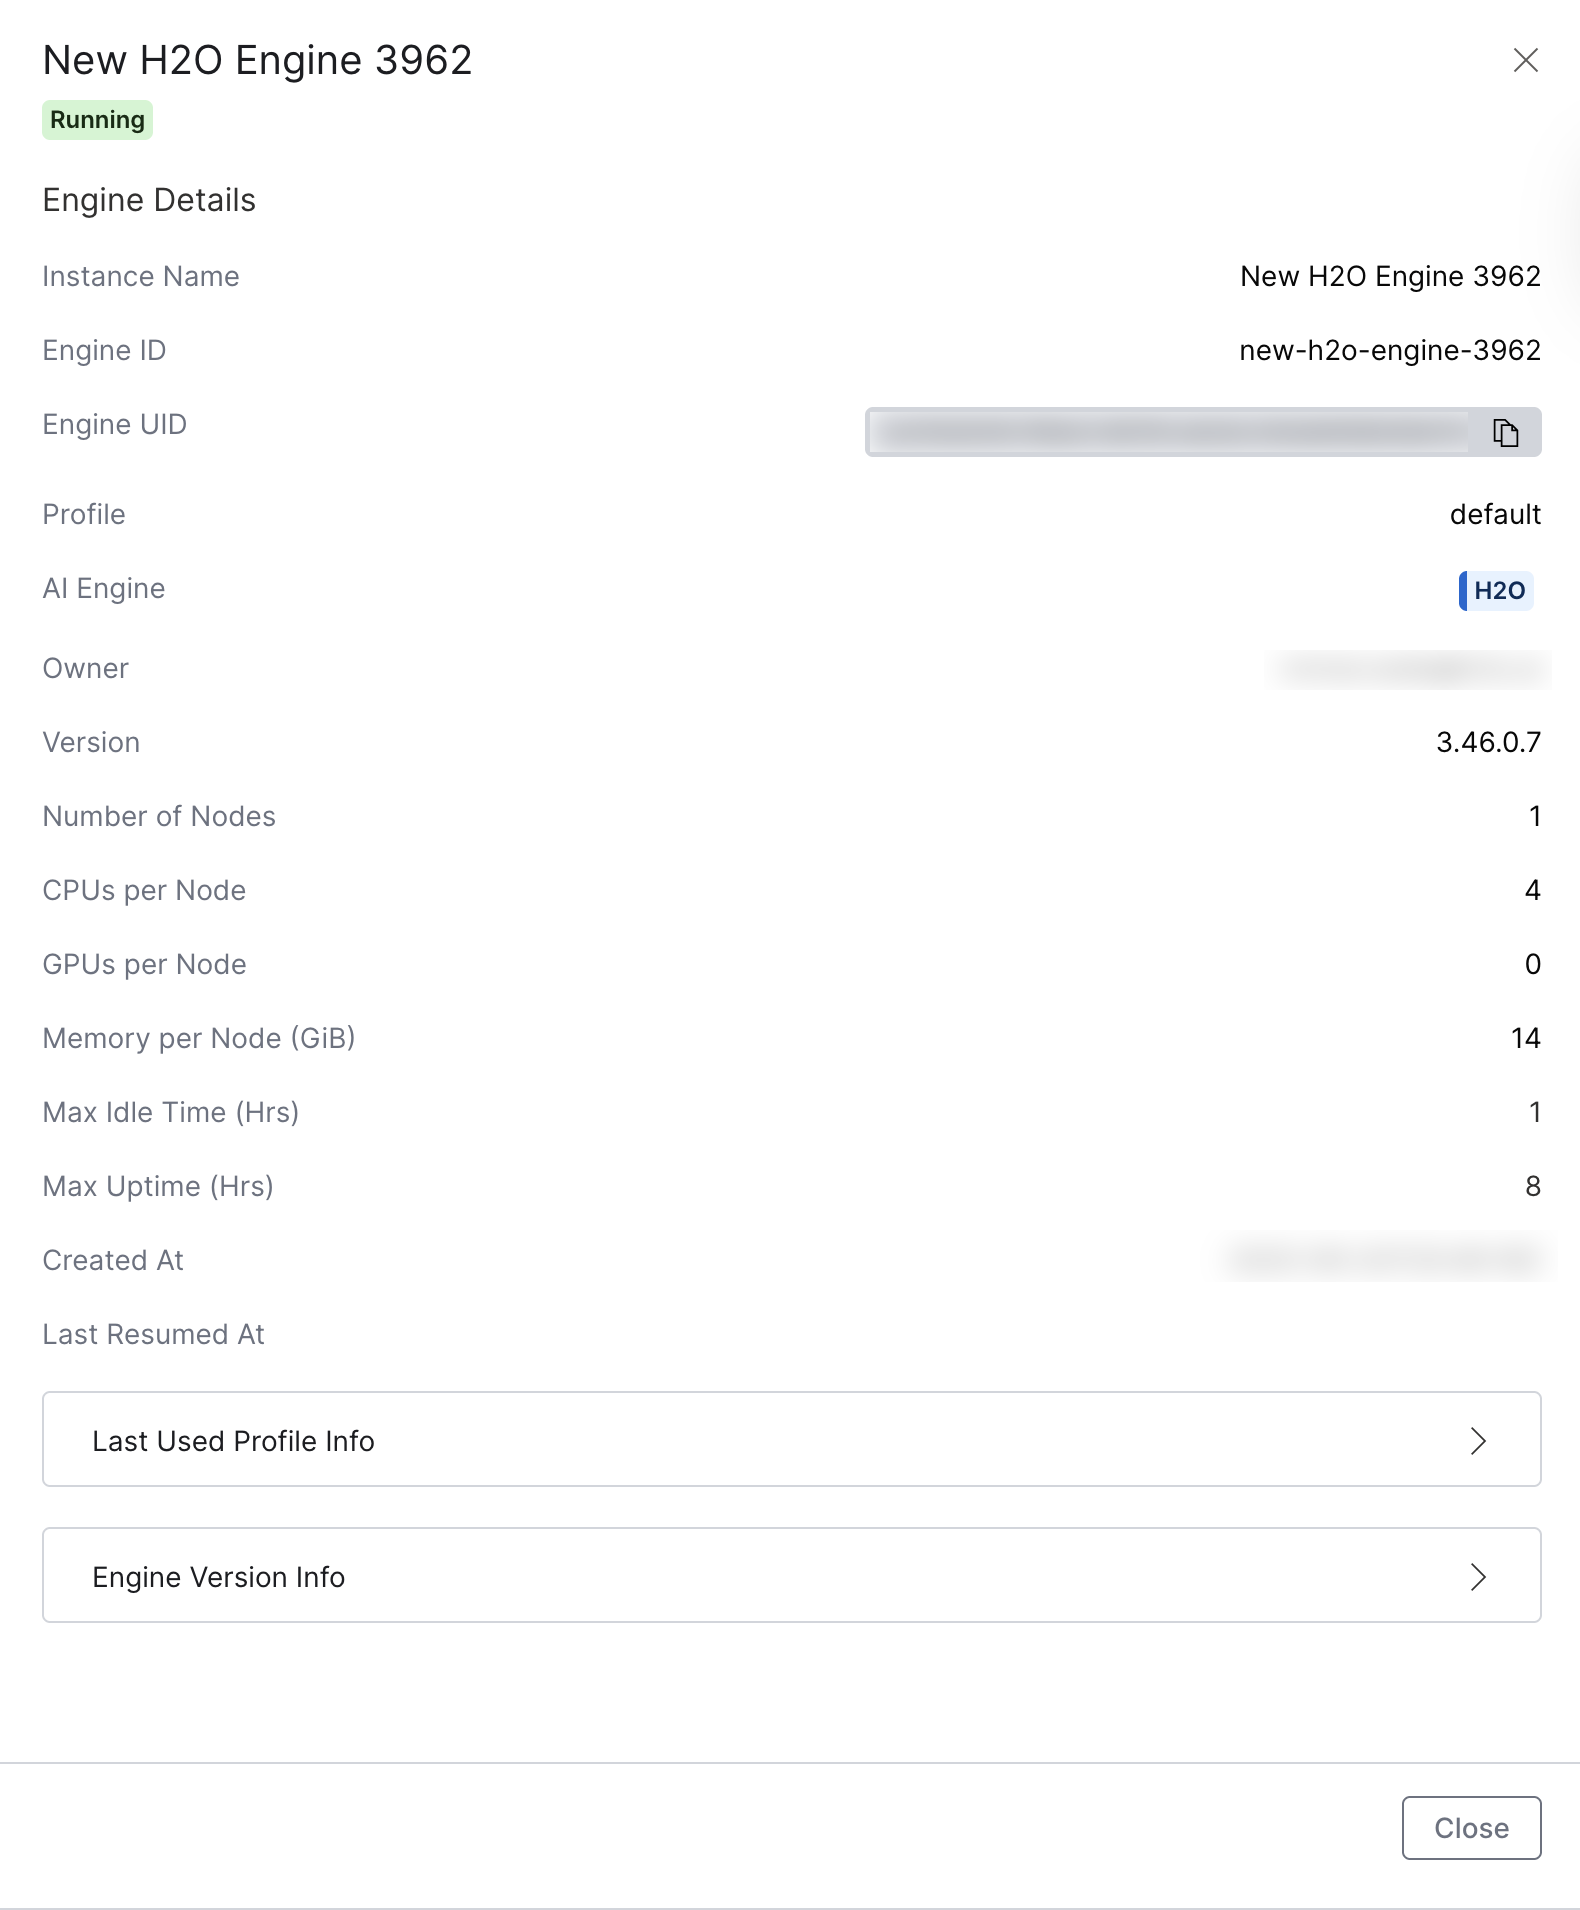
Task: Click the blurred Owner value
Action: 1410,668
